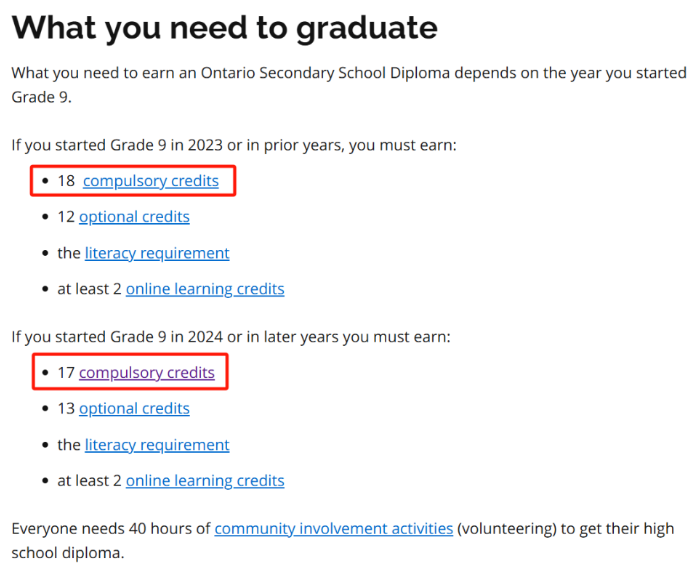Image resolution: width=695 pixels, height=566 pixels.
Task: Open the 12 optional credits link
Action: (134, 217)
